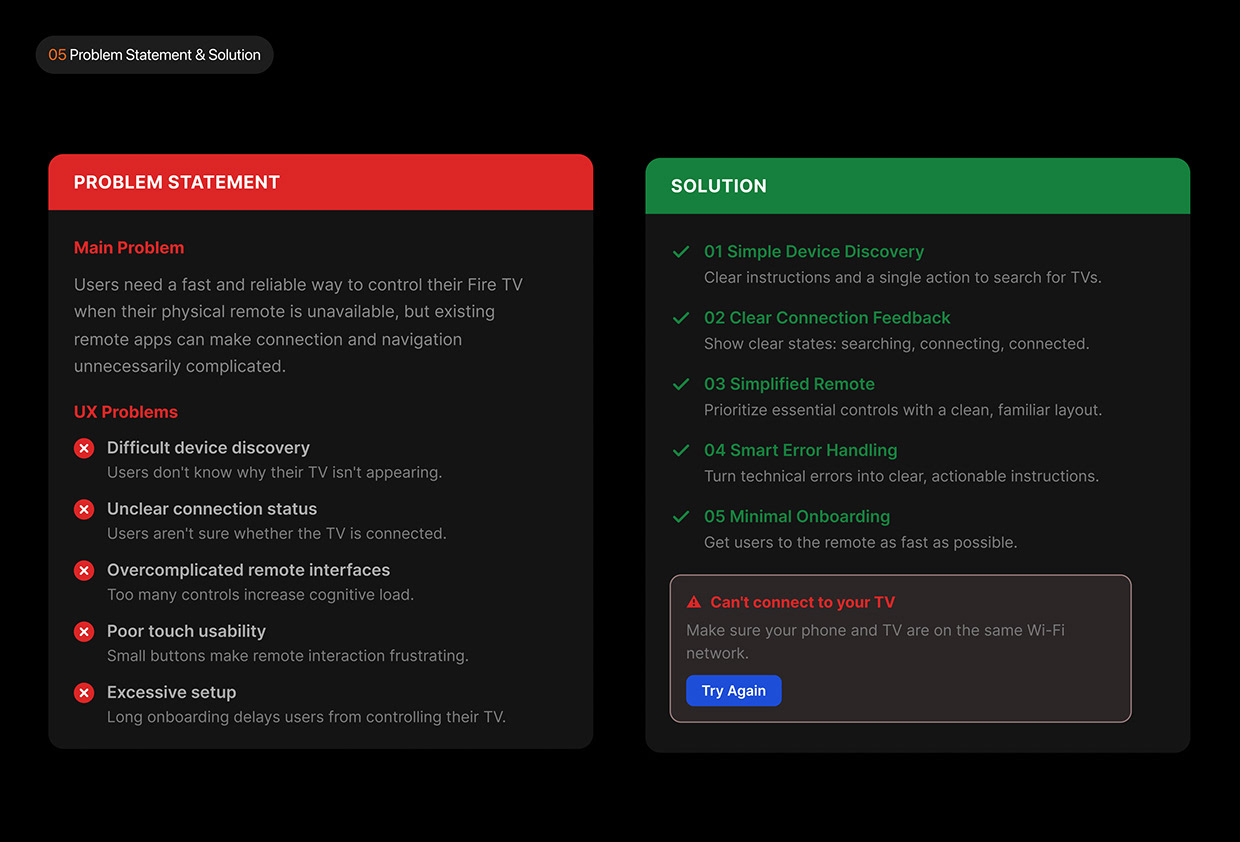Click the 03 Simplified Remote title

coord(789,384)
